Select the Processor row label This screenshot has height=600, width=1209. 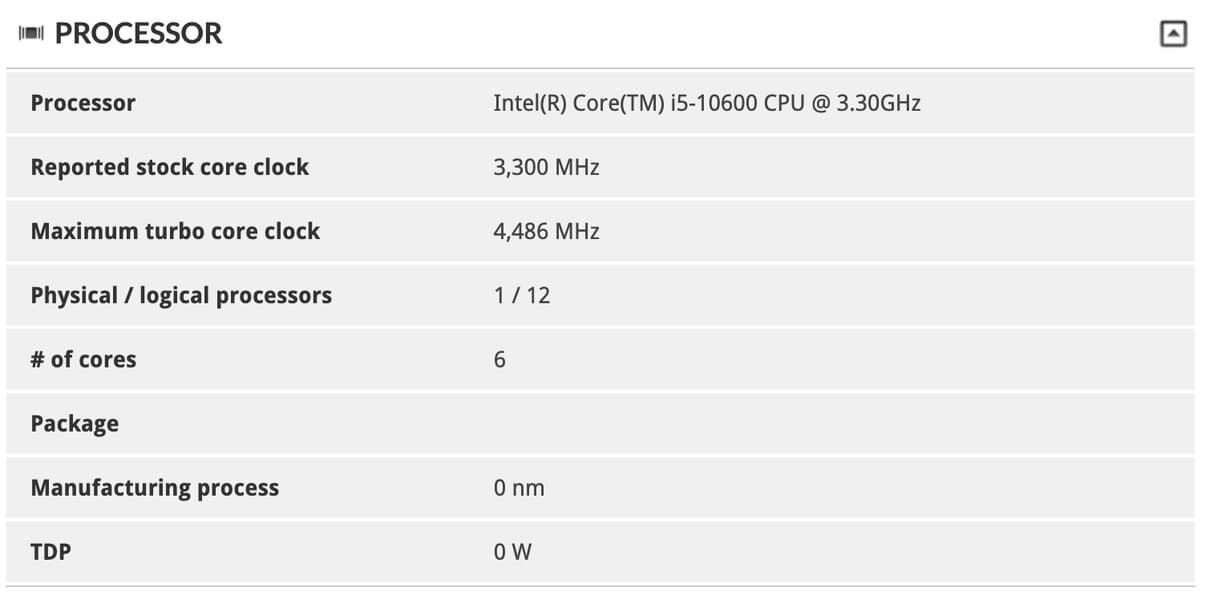click(x=83, y=103)
